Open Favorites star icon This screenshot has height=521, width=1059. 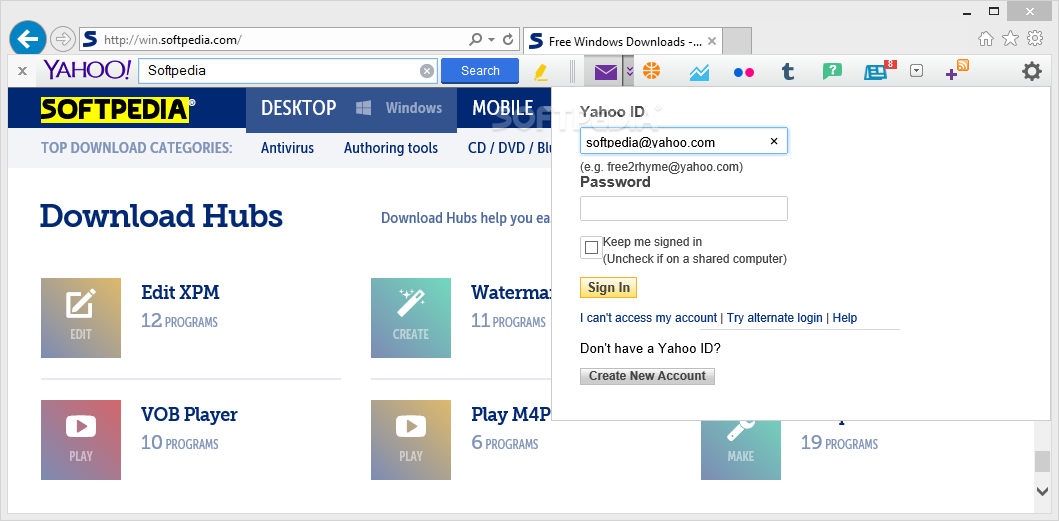(x=1010, y=39)
